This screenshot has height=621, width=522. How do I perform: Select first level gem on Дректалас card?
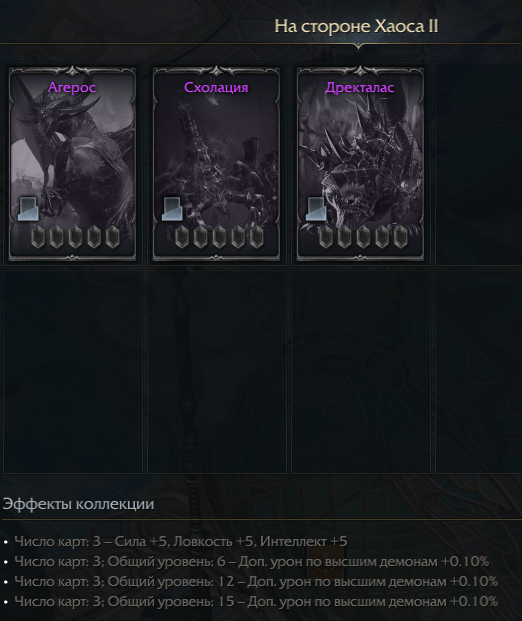[326, 237]
